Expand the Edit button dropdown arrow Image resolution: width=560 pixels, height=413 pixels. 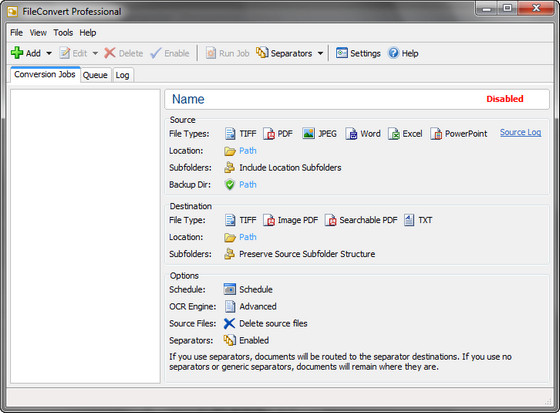[x=95, y=54]
